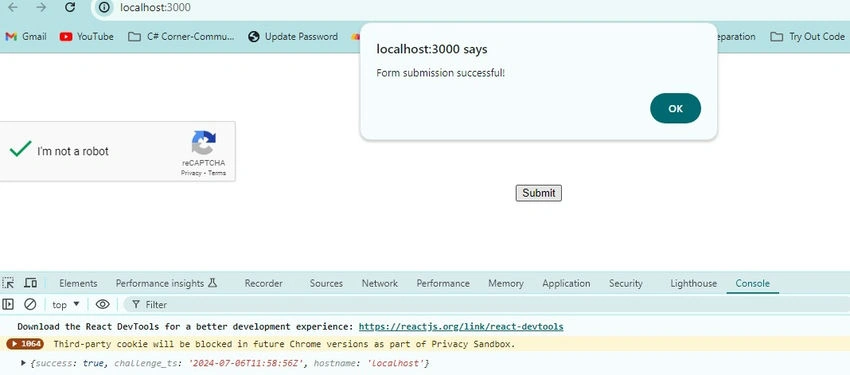Clear the console with the clear icon

30,305
